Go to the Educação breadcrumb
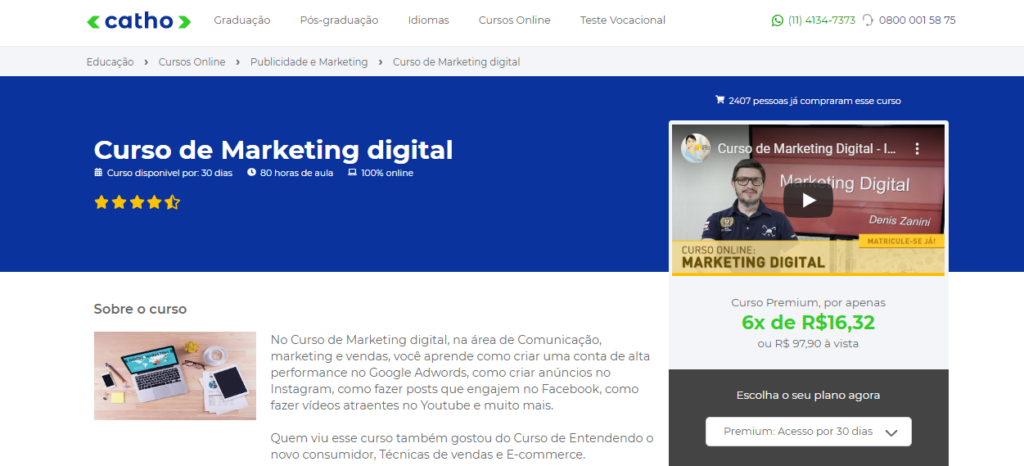Image resolution: width=1024 pixels, height=466 pixels. [x=110, y=62]
